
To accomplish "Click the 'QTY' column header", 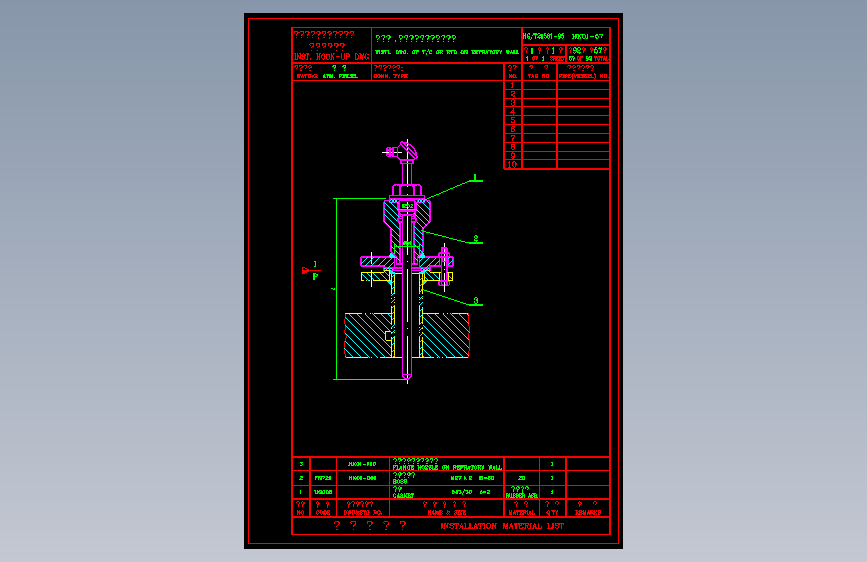I will pyautogui.click(x=552, y=513).
